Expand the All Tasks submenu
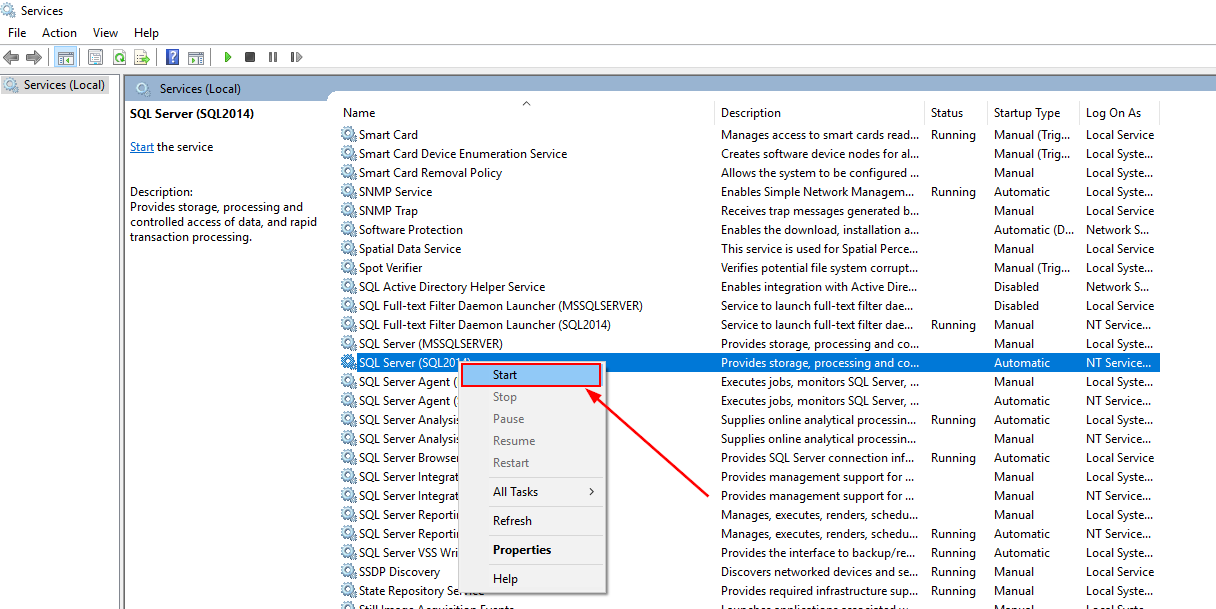The width and height of the screenshot is (1216, 609). [x=533, y=492]
